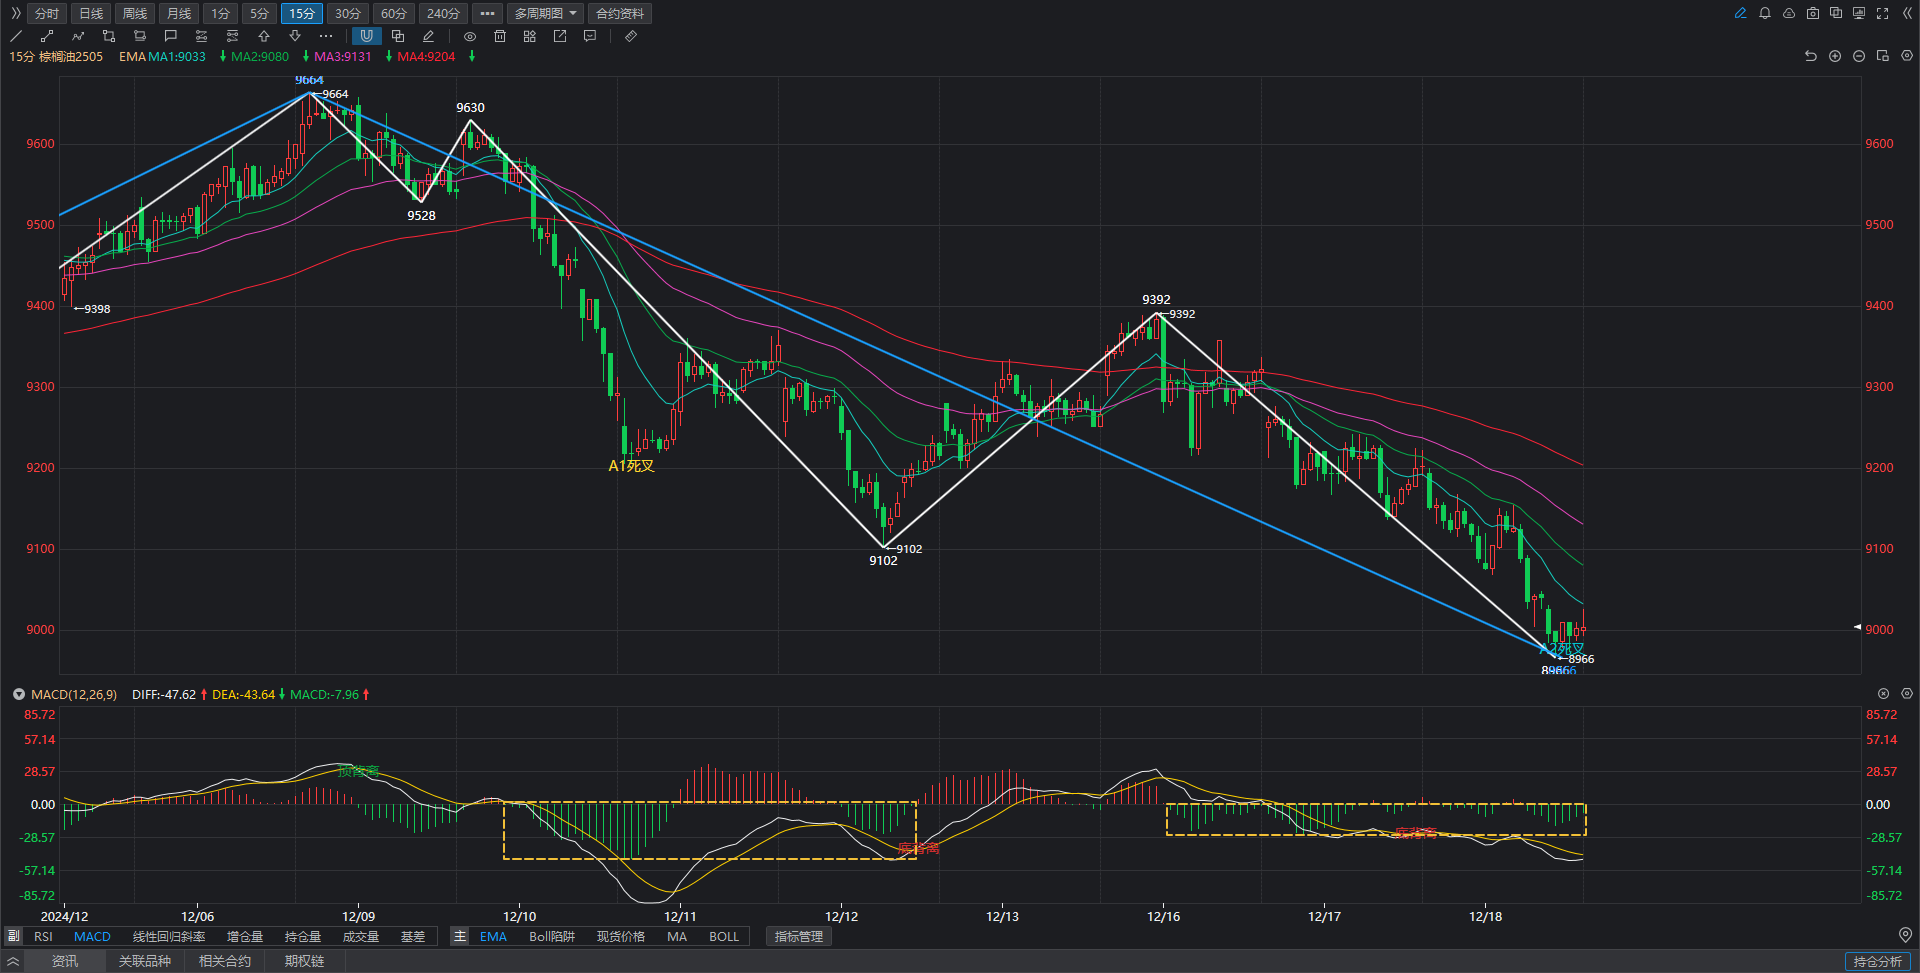Select the down arrow marker tool
This screenshot has width=1920, height=973.
pos(295,36)
